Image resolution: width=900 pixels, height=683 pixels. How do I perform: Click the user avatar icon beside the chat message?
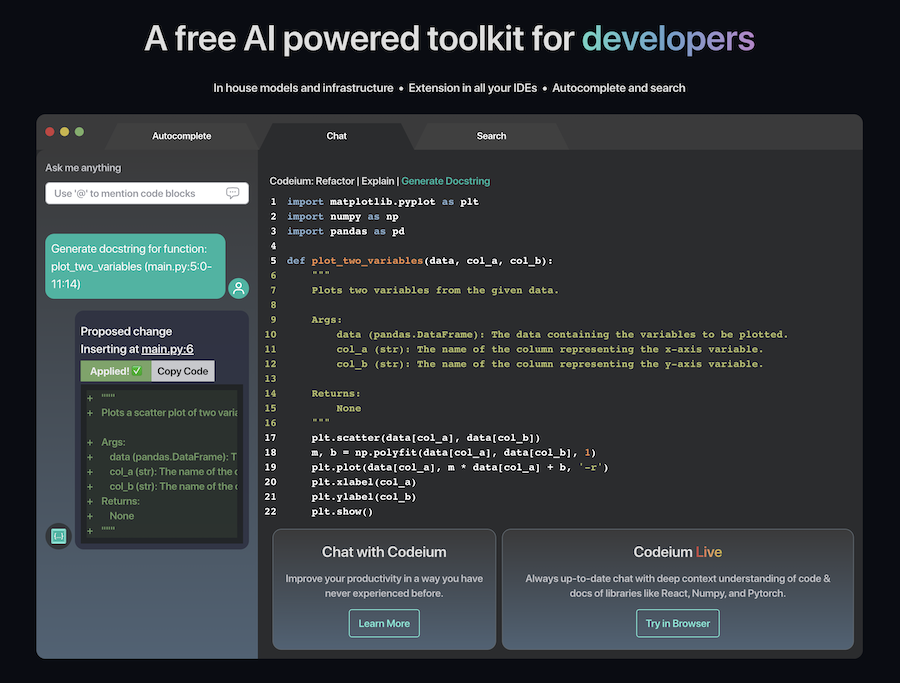pyautogui.click(x=238, y=288)
